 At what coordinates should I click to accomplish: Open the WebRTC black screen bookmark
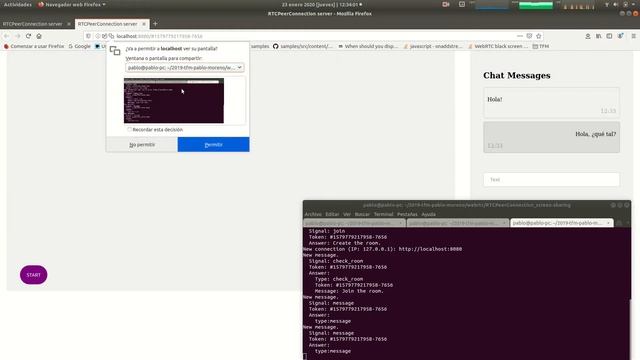click(498, 46)
